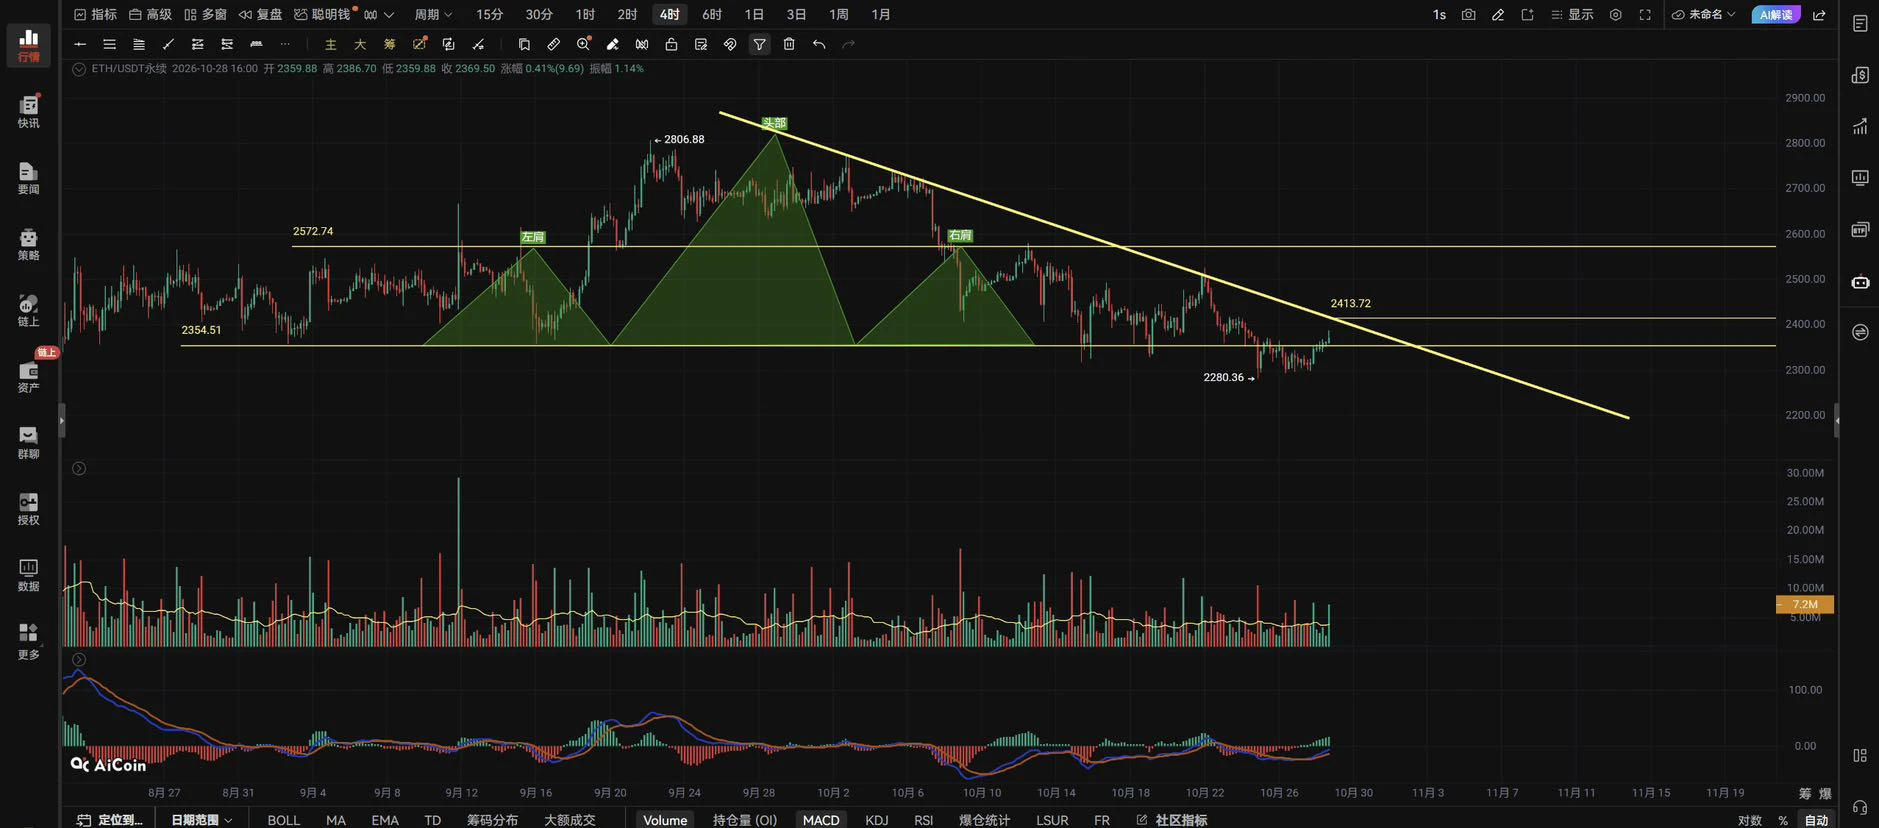Select the 6时 timeframe tab
Viewport: 1879px width, 828px height.
click(x=711, y=15)
